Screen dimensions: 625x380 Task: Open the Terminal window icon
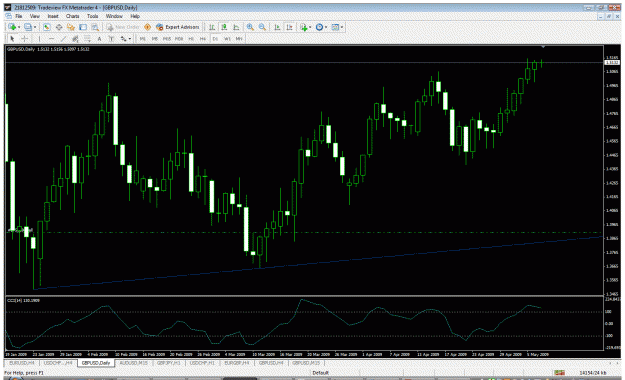(83, 27)
